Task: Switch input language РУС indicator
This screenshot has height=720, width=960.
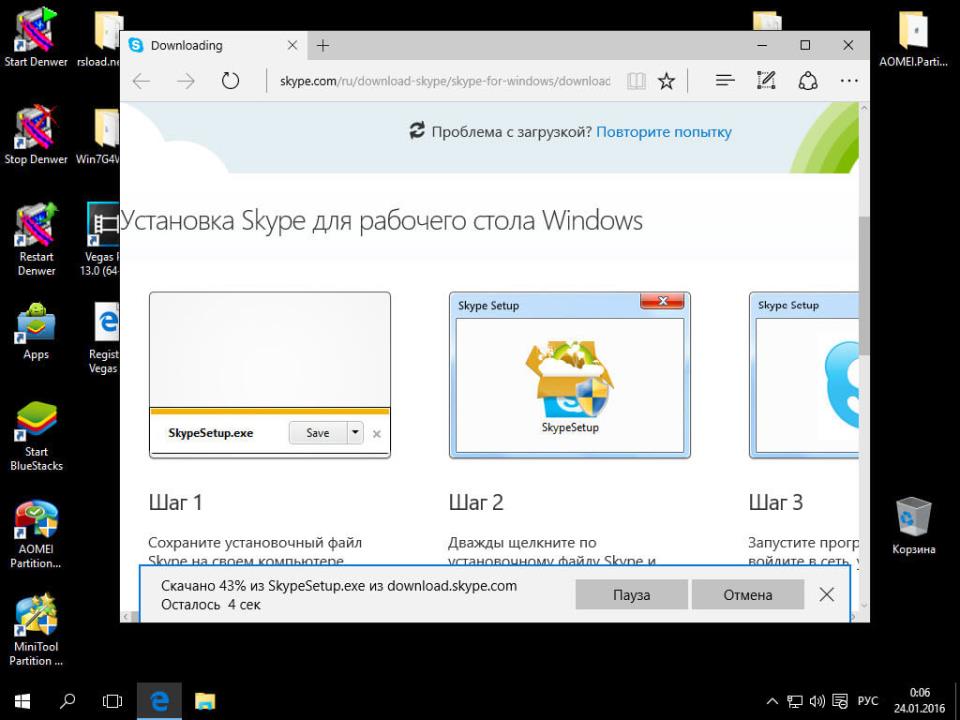Action: coord(868,701)
